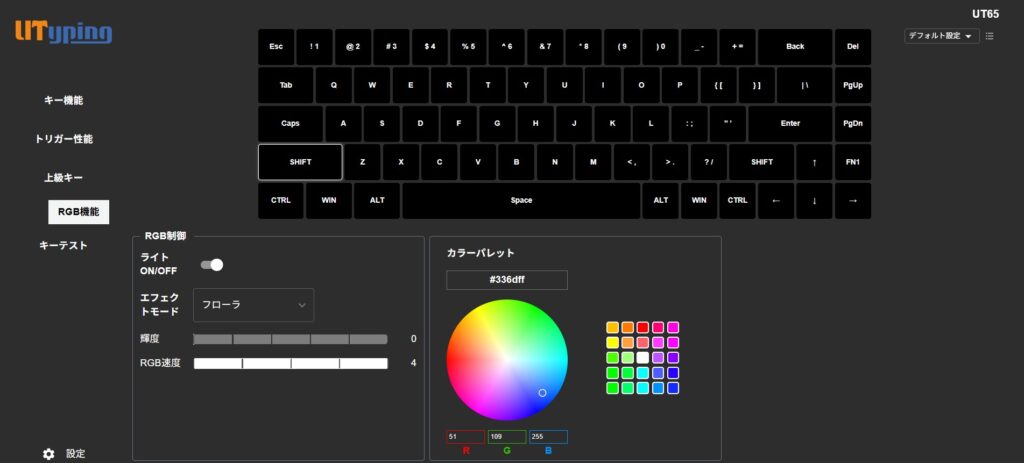Open the キーテスト page
The height and width of the screenshot is (463, 1024).
coord(63,245)
